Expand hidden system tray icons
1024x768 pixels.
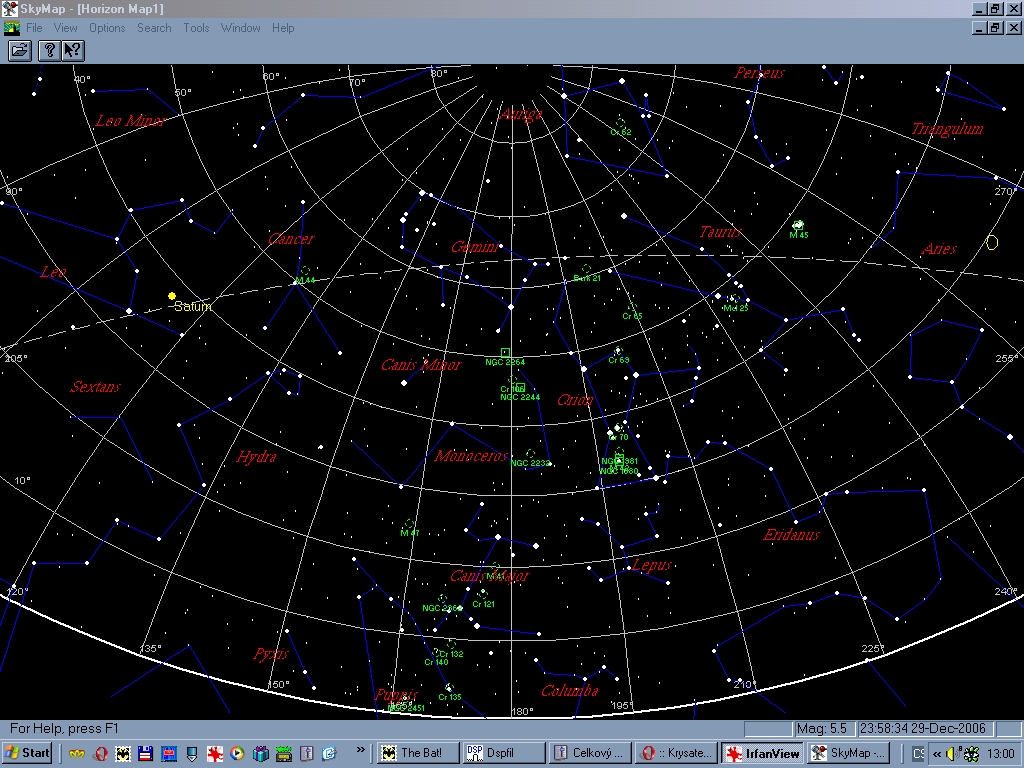(937, 754)
